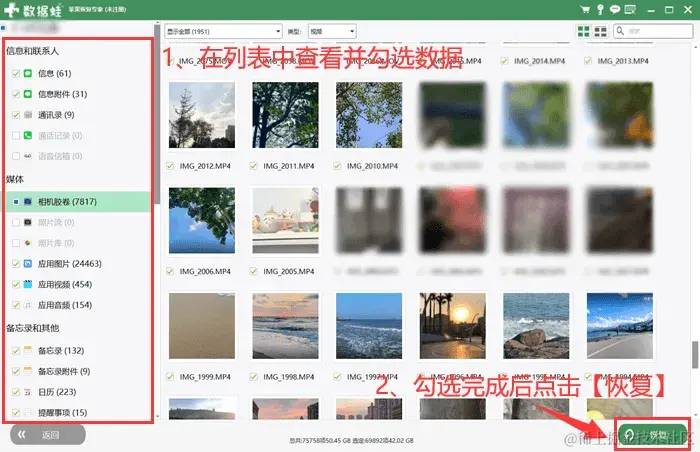Click the 应用音频 music note icon

point(28,305)
